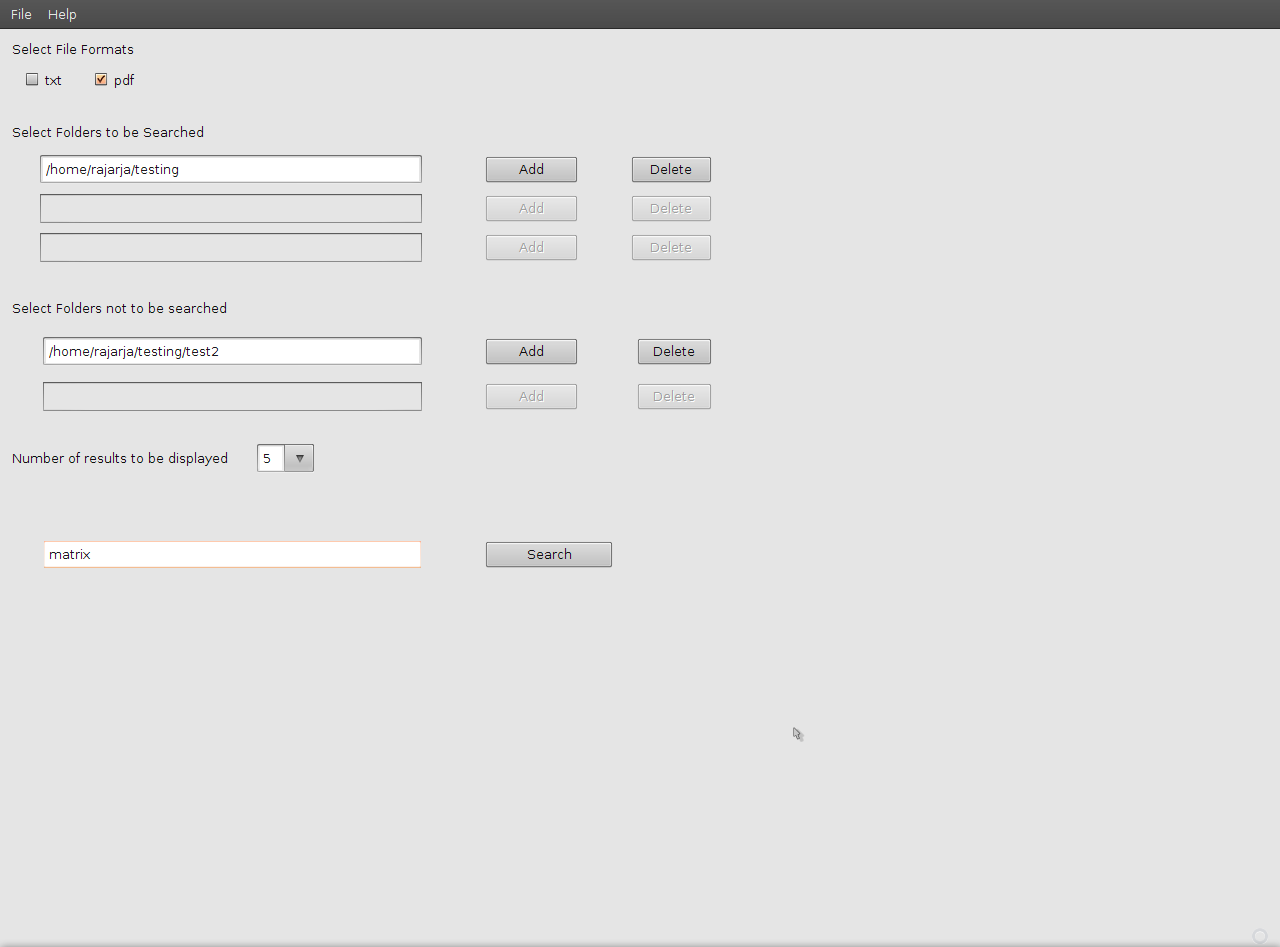Click the Delete button on the second excluded folder row

pyautogui.click(x=673, y=396)
